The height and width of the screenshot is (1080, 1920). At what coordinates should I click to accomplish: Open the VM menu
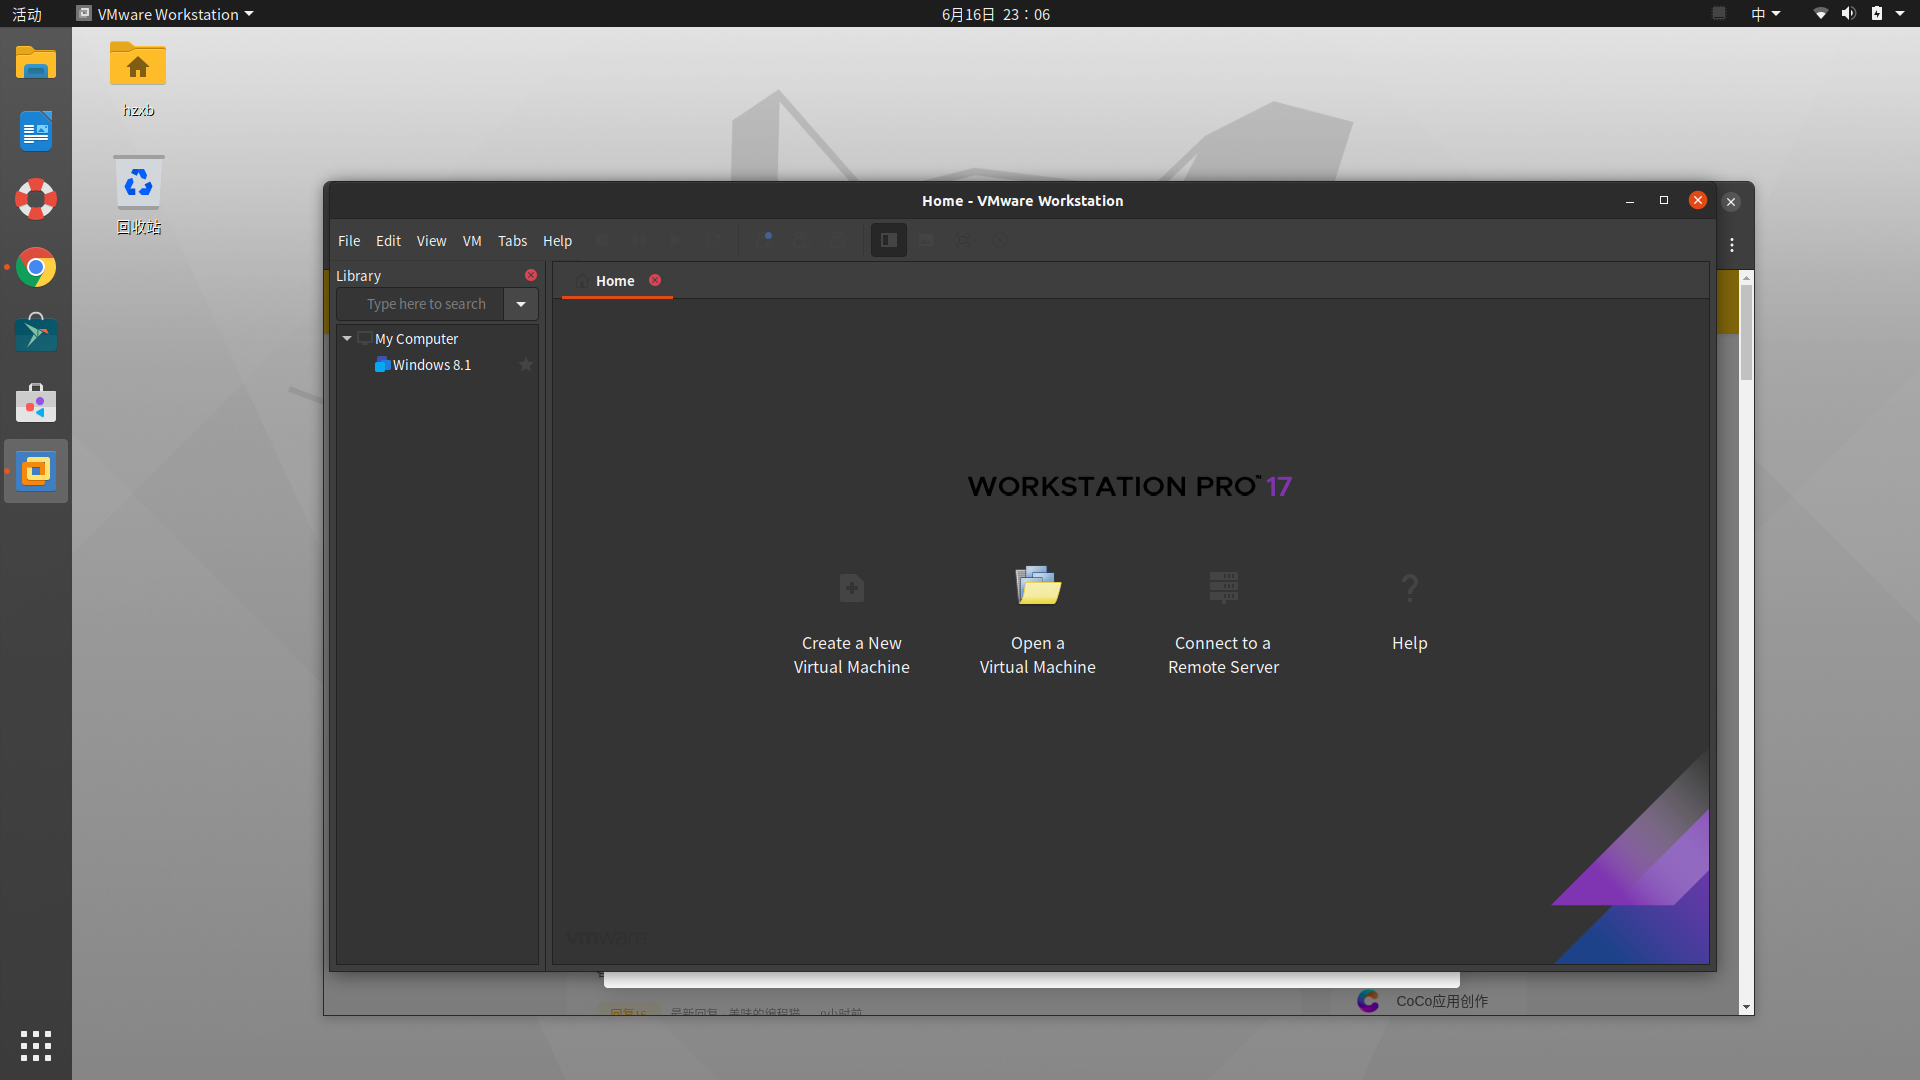click(x=472, y=241)
